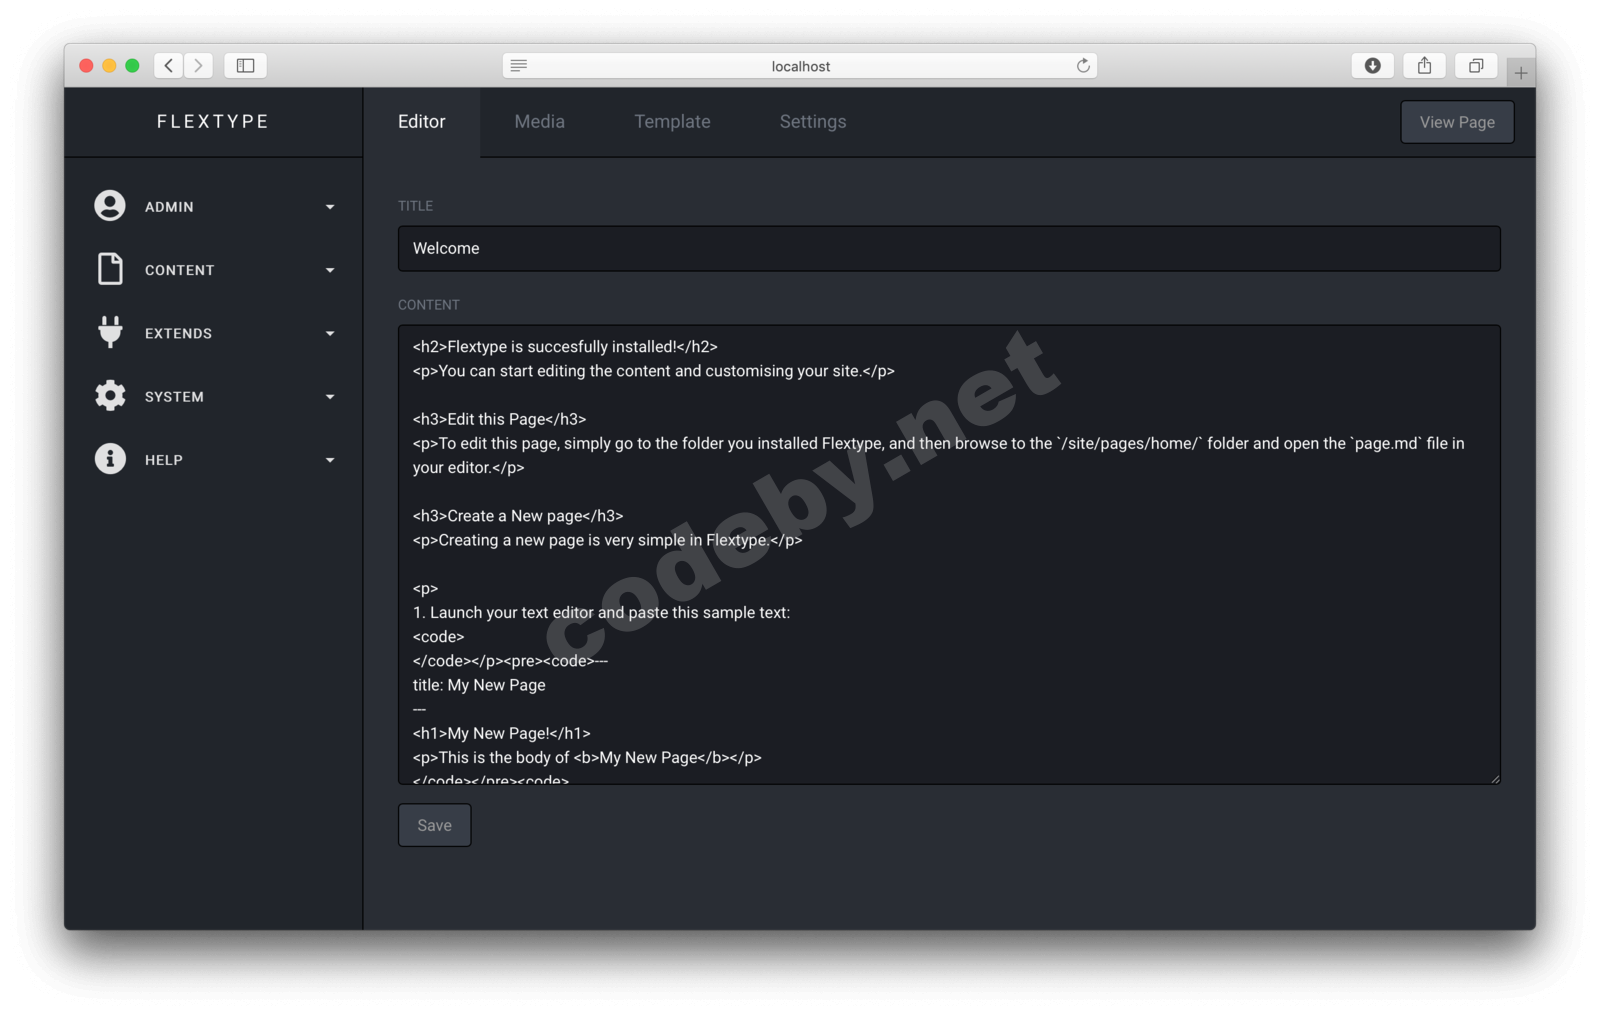Click the localhost address bar

pyautogui.click(x=800, y=66)
